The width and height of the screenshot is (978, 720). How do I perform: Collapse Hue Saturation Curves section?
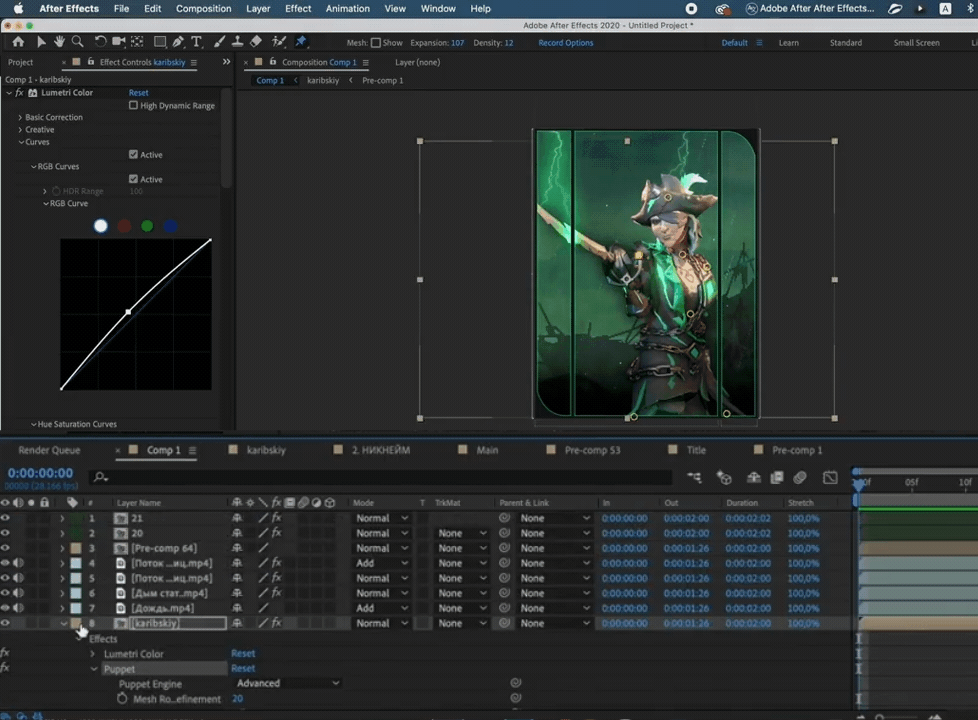(x=34, y=424)
